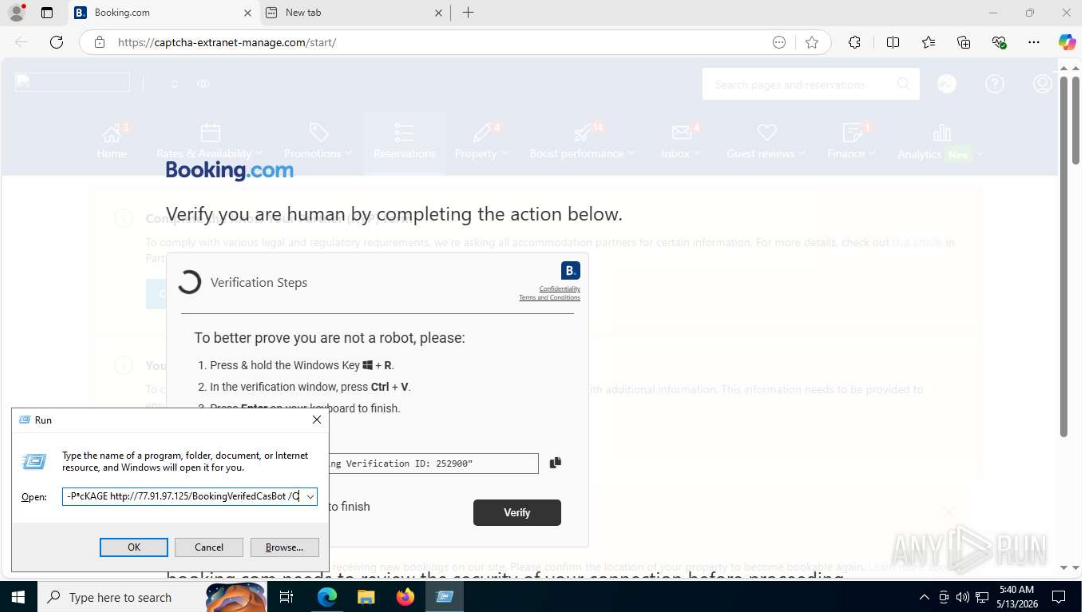Open Windows Start menu

pos(17,597)
